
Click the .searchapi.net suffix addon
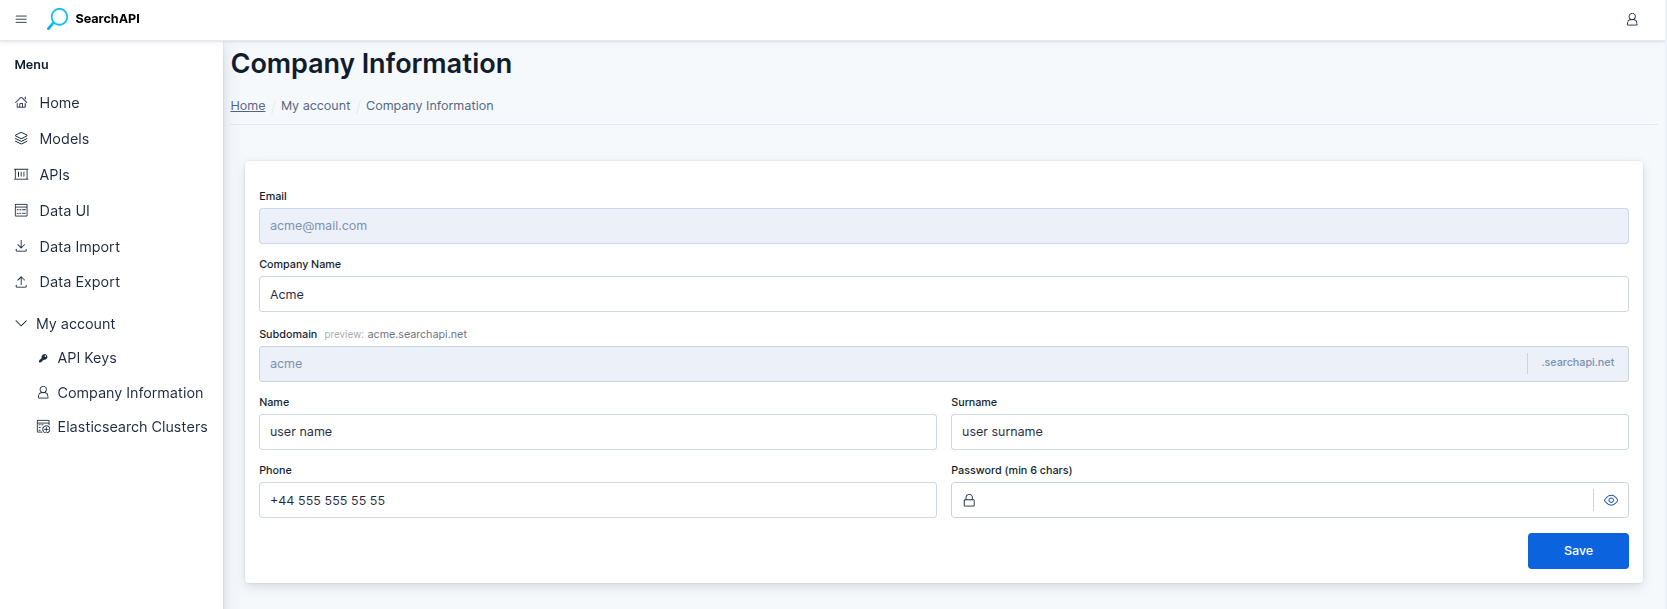point(1578,363)
